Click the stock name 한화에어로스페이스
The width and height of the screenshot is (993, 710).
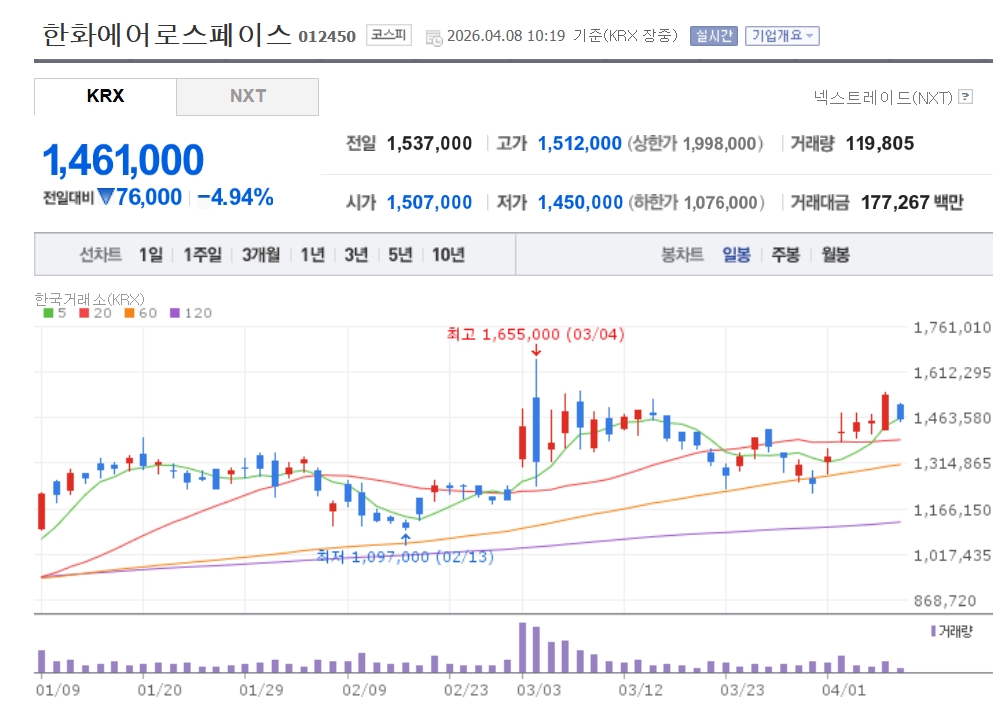(167, 34)
